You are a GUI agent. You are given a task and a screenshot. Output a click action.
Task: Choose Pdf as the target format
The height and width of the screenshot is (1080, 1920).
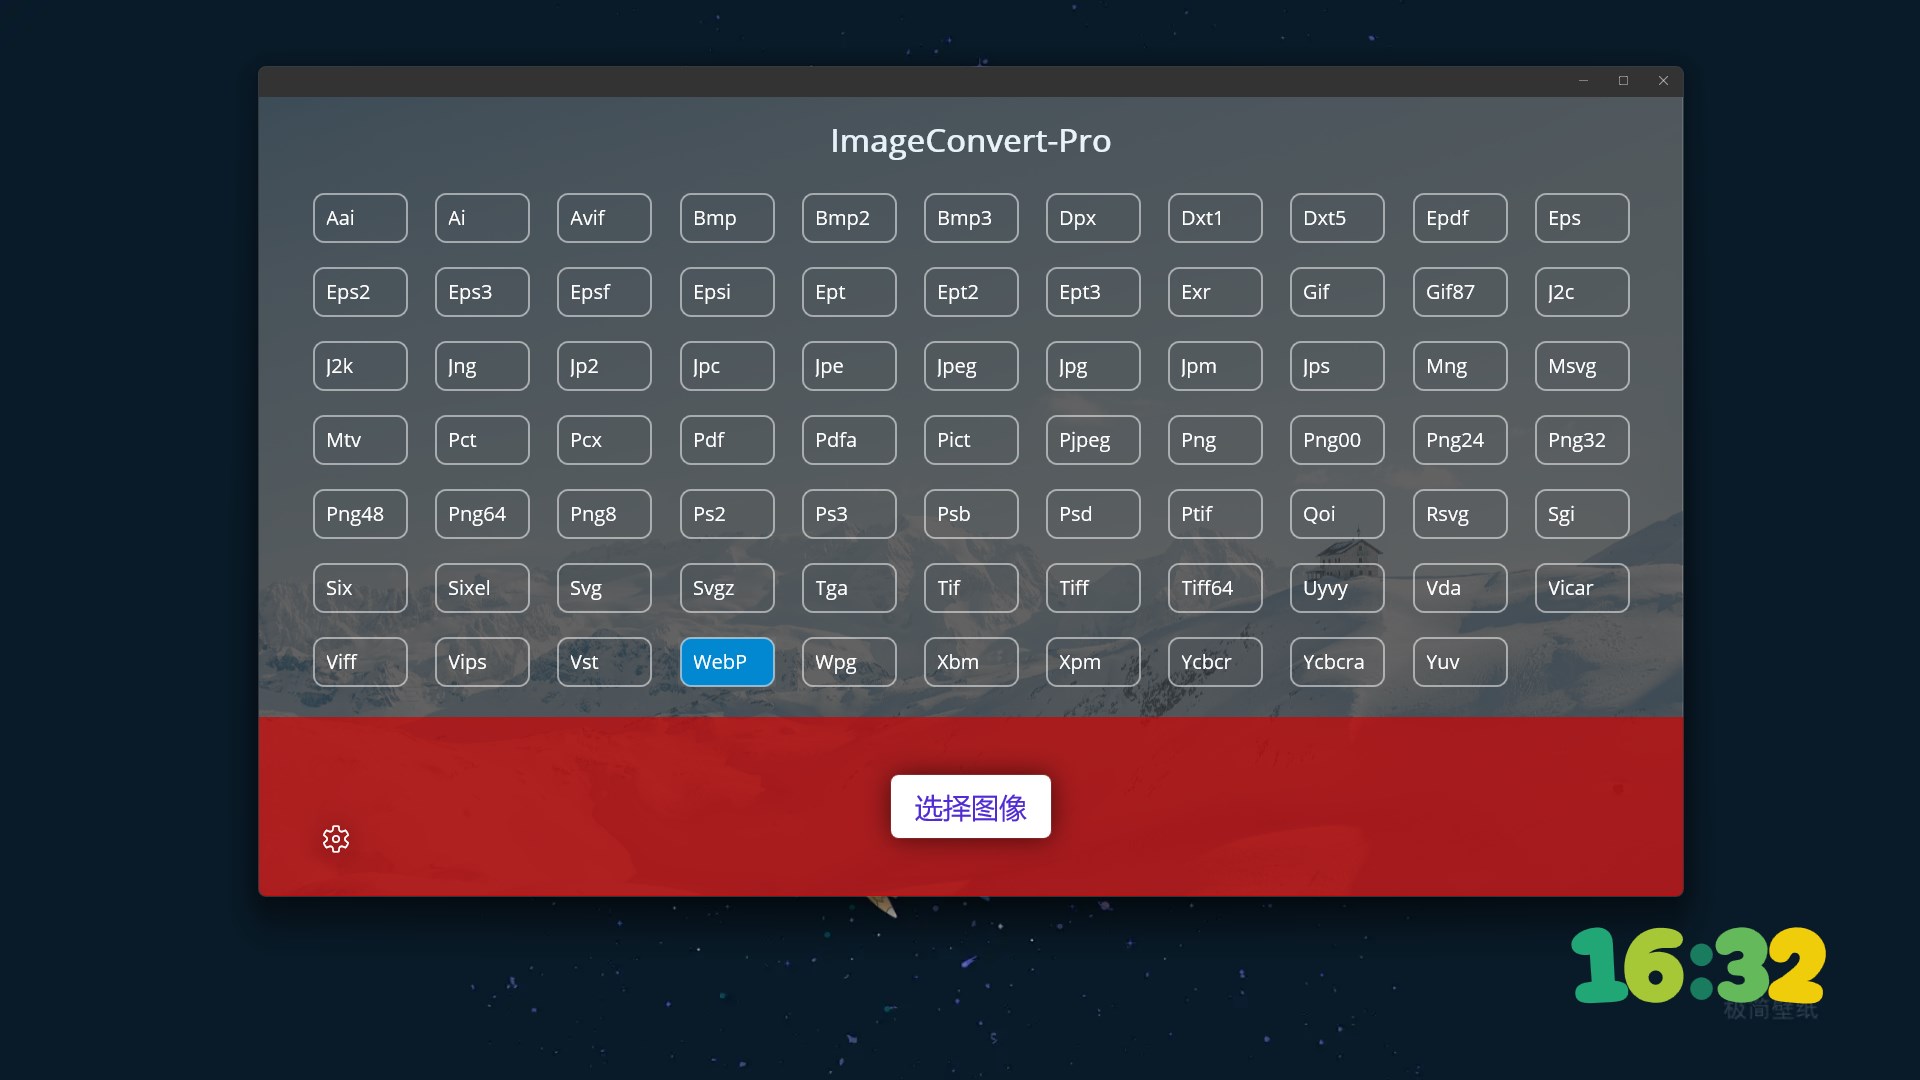click(x=727, y=440)
